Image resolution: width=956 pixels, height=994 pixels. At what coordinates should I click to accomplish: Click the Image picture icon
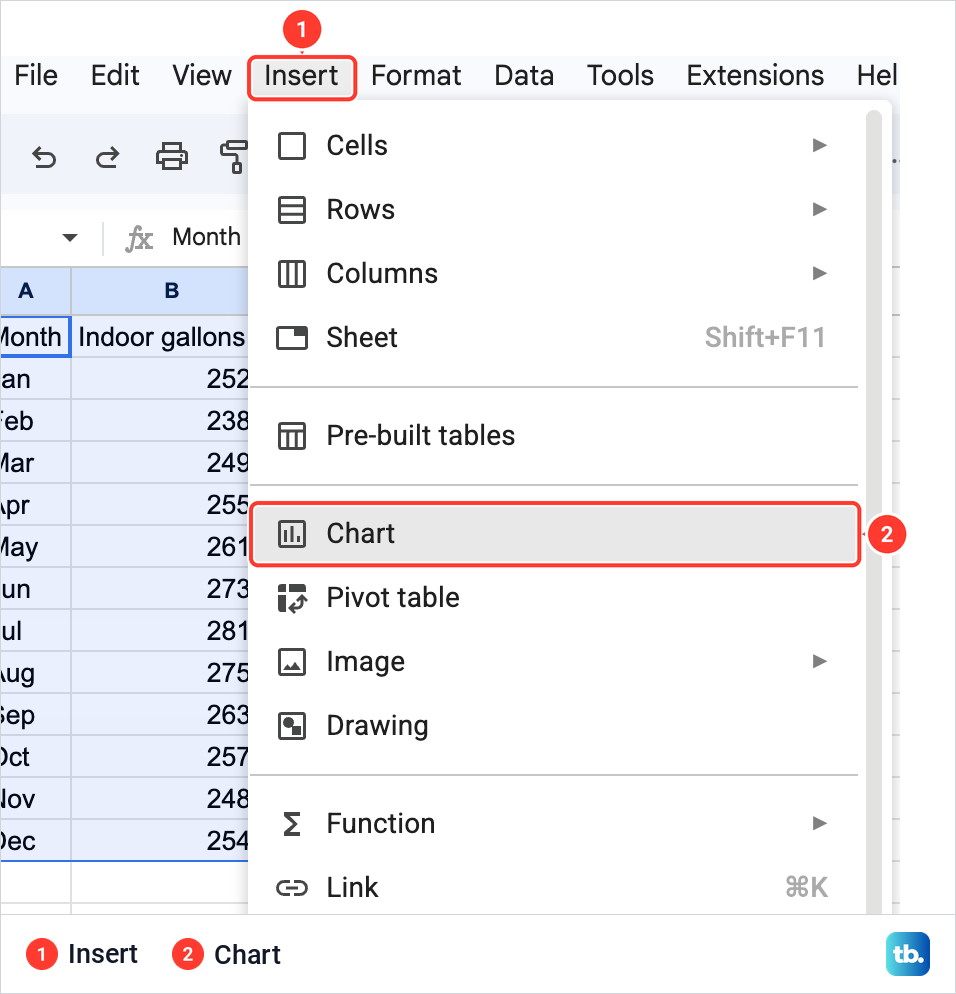[x=292, y=662]
